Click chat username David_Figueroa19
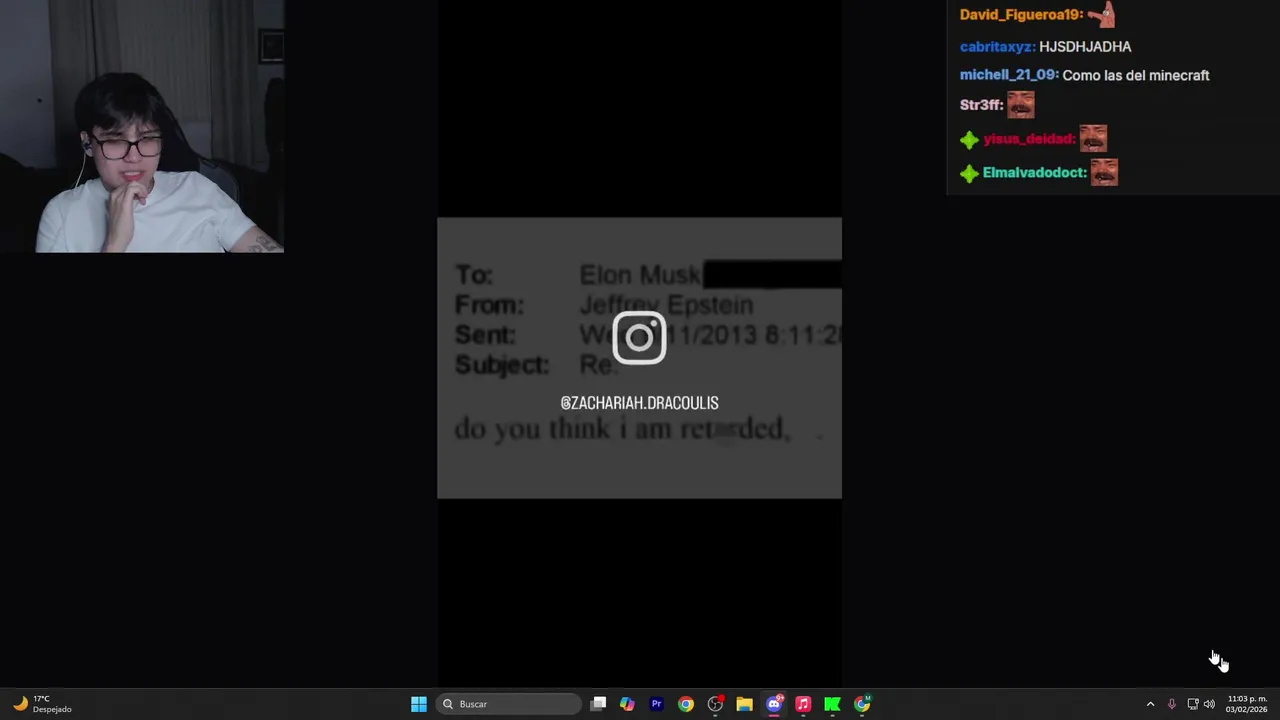Image resolution: width=1280 pixels, height=720 pixels. coord(1021,15)
